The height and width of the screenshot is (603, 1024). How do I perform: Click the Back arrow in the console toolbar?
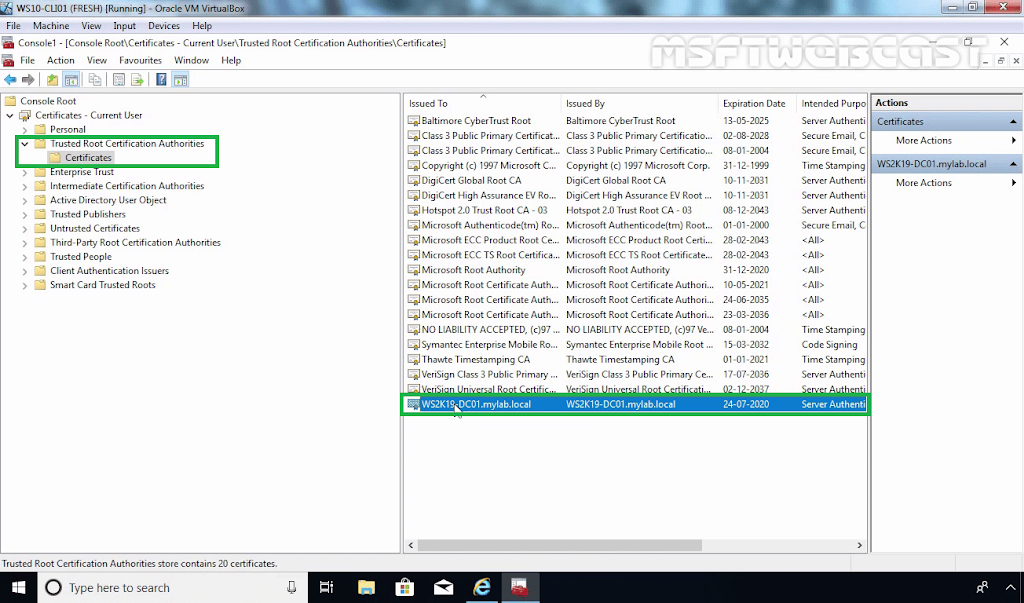click(10, 80)
